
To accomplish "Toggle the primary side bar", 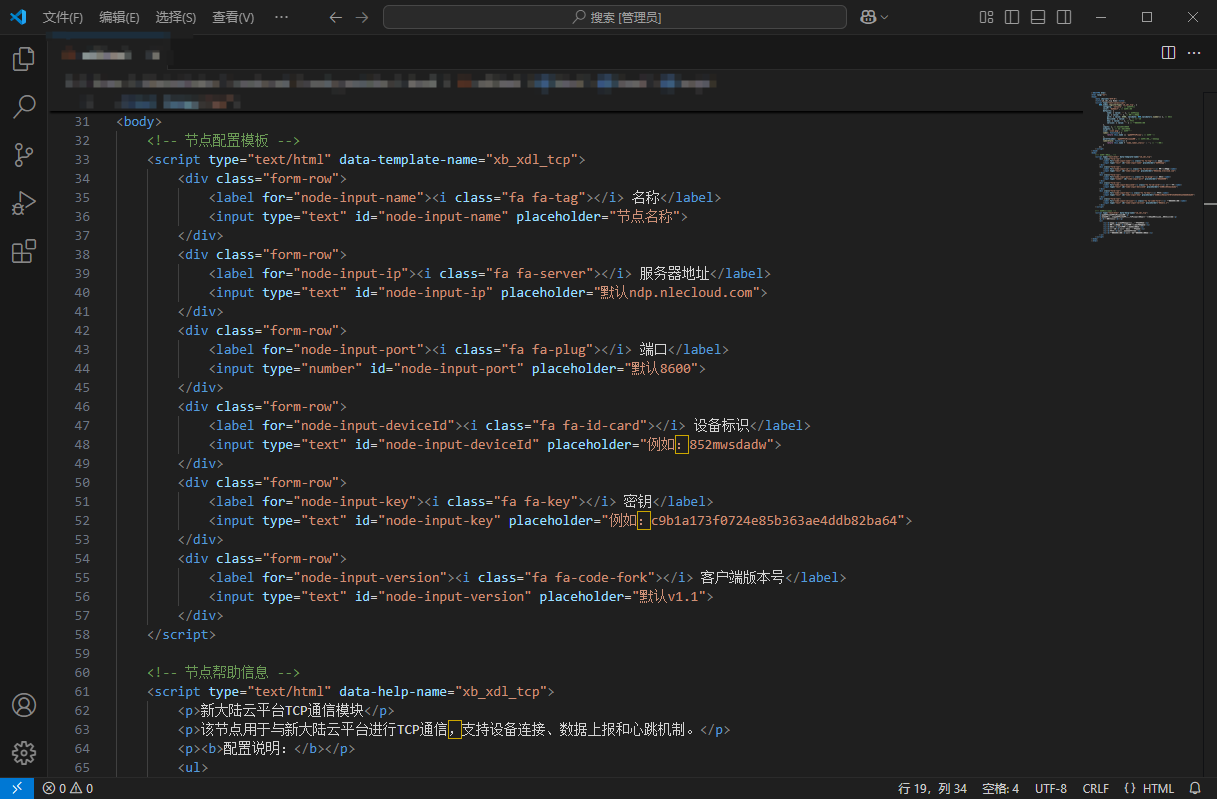I will tap(1012, 17).
